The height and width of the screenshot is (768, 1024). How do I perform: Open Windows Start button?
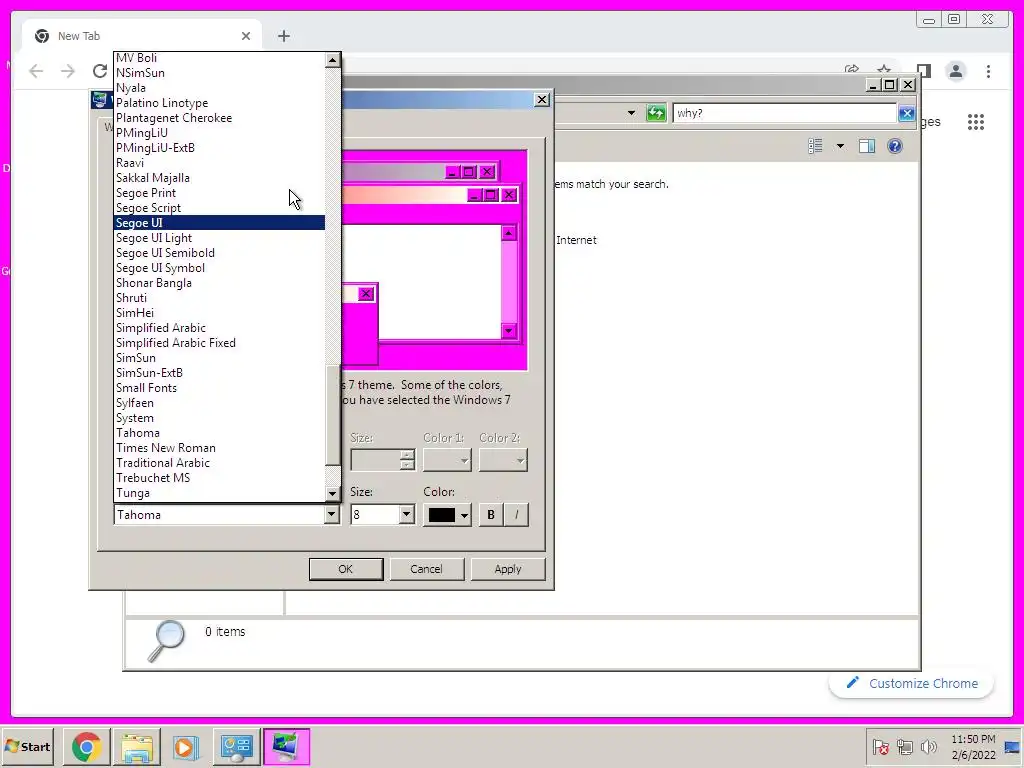[27, 746]
